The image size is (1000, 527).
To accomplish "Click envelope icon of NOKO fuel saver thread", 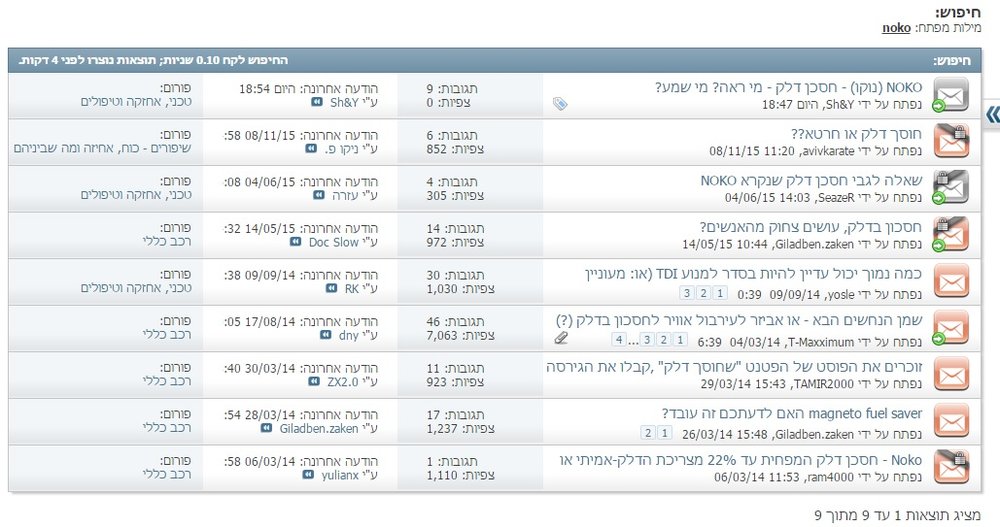I will pyautogui.click(x=951, y=95).
